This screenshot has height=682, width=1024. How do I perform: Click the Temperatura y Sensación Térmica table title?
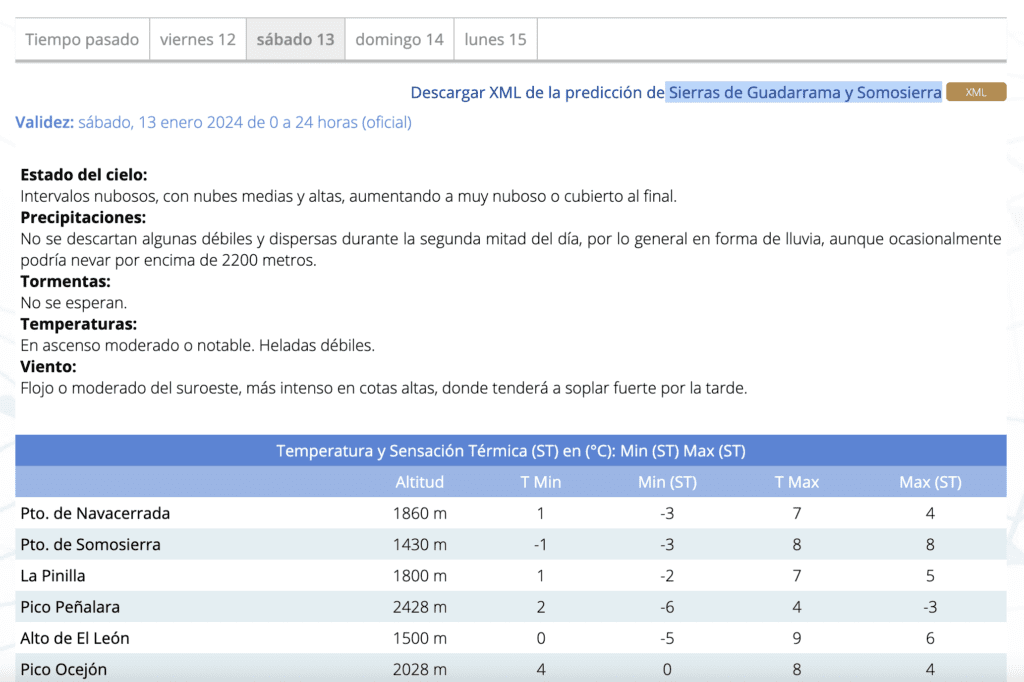tap(510, 451)
